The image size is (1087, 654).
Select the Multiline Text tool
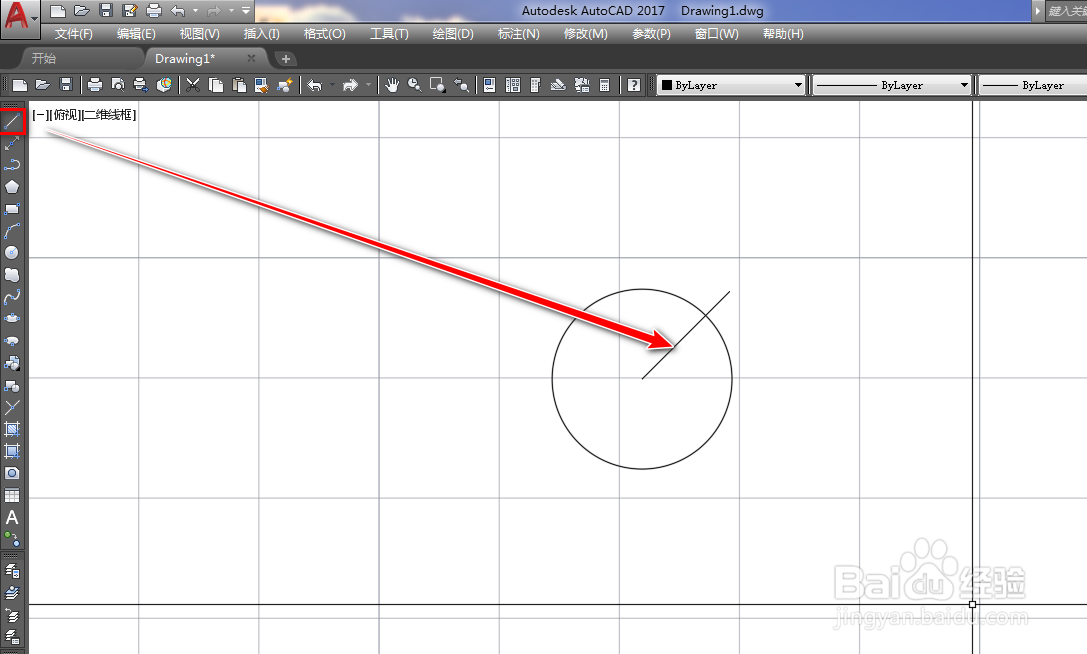(x=12, y=517)
